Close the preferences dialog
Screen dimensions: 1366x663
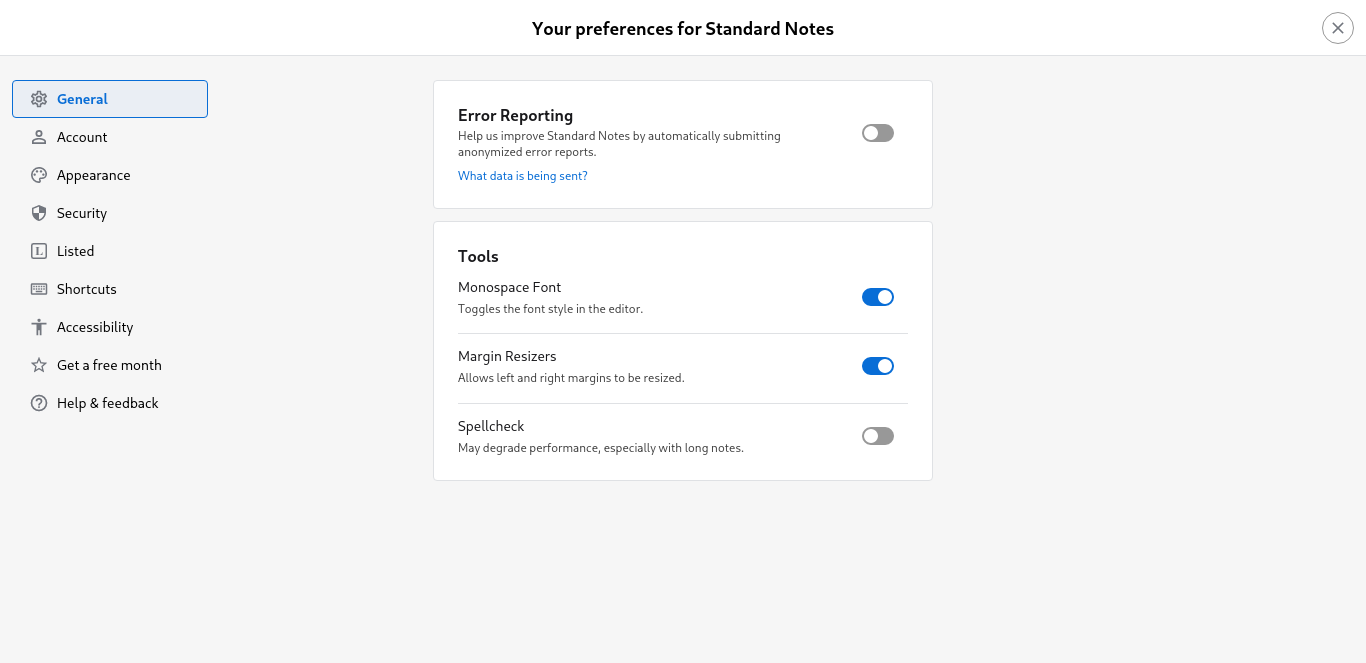point(1337,27)
